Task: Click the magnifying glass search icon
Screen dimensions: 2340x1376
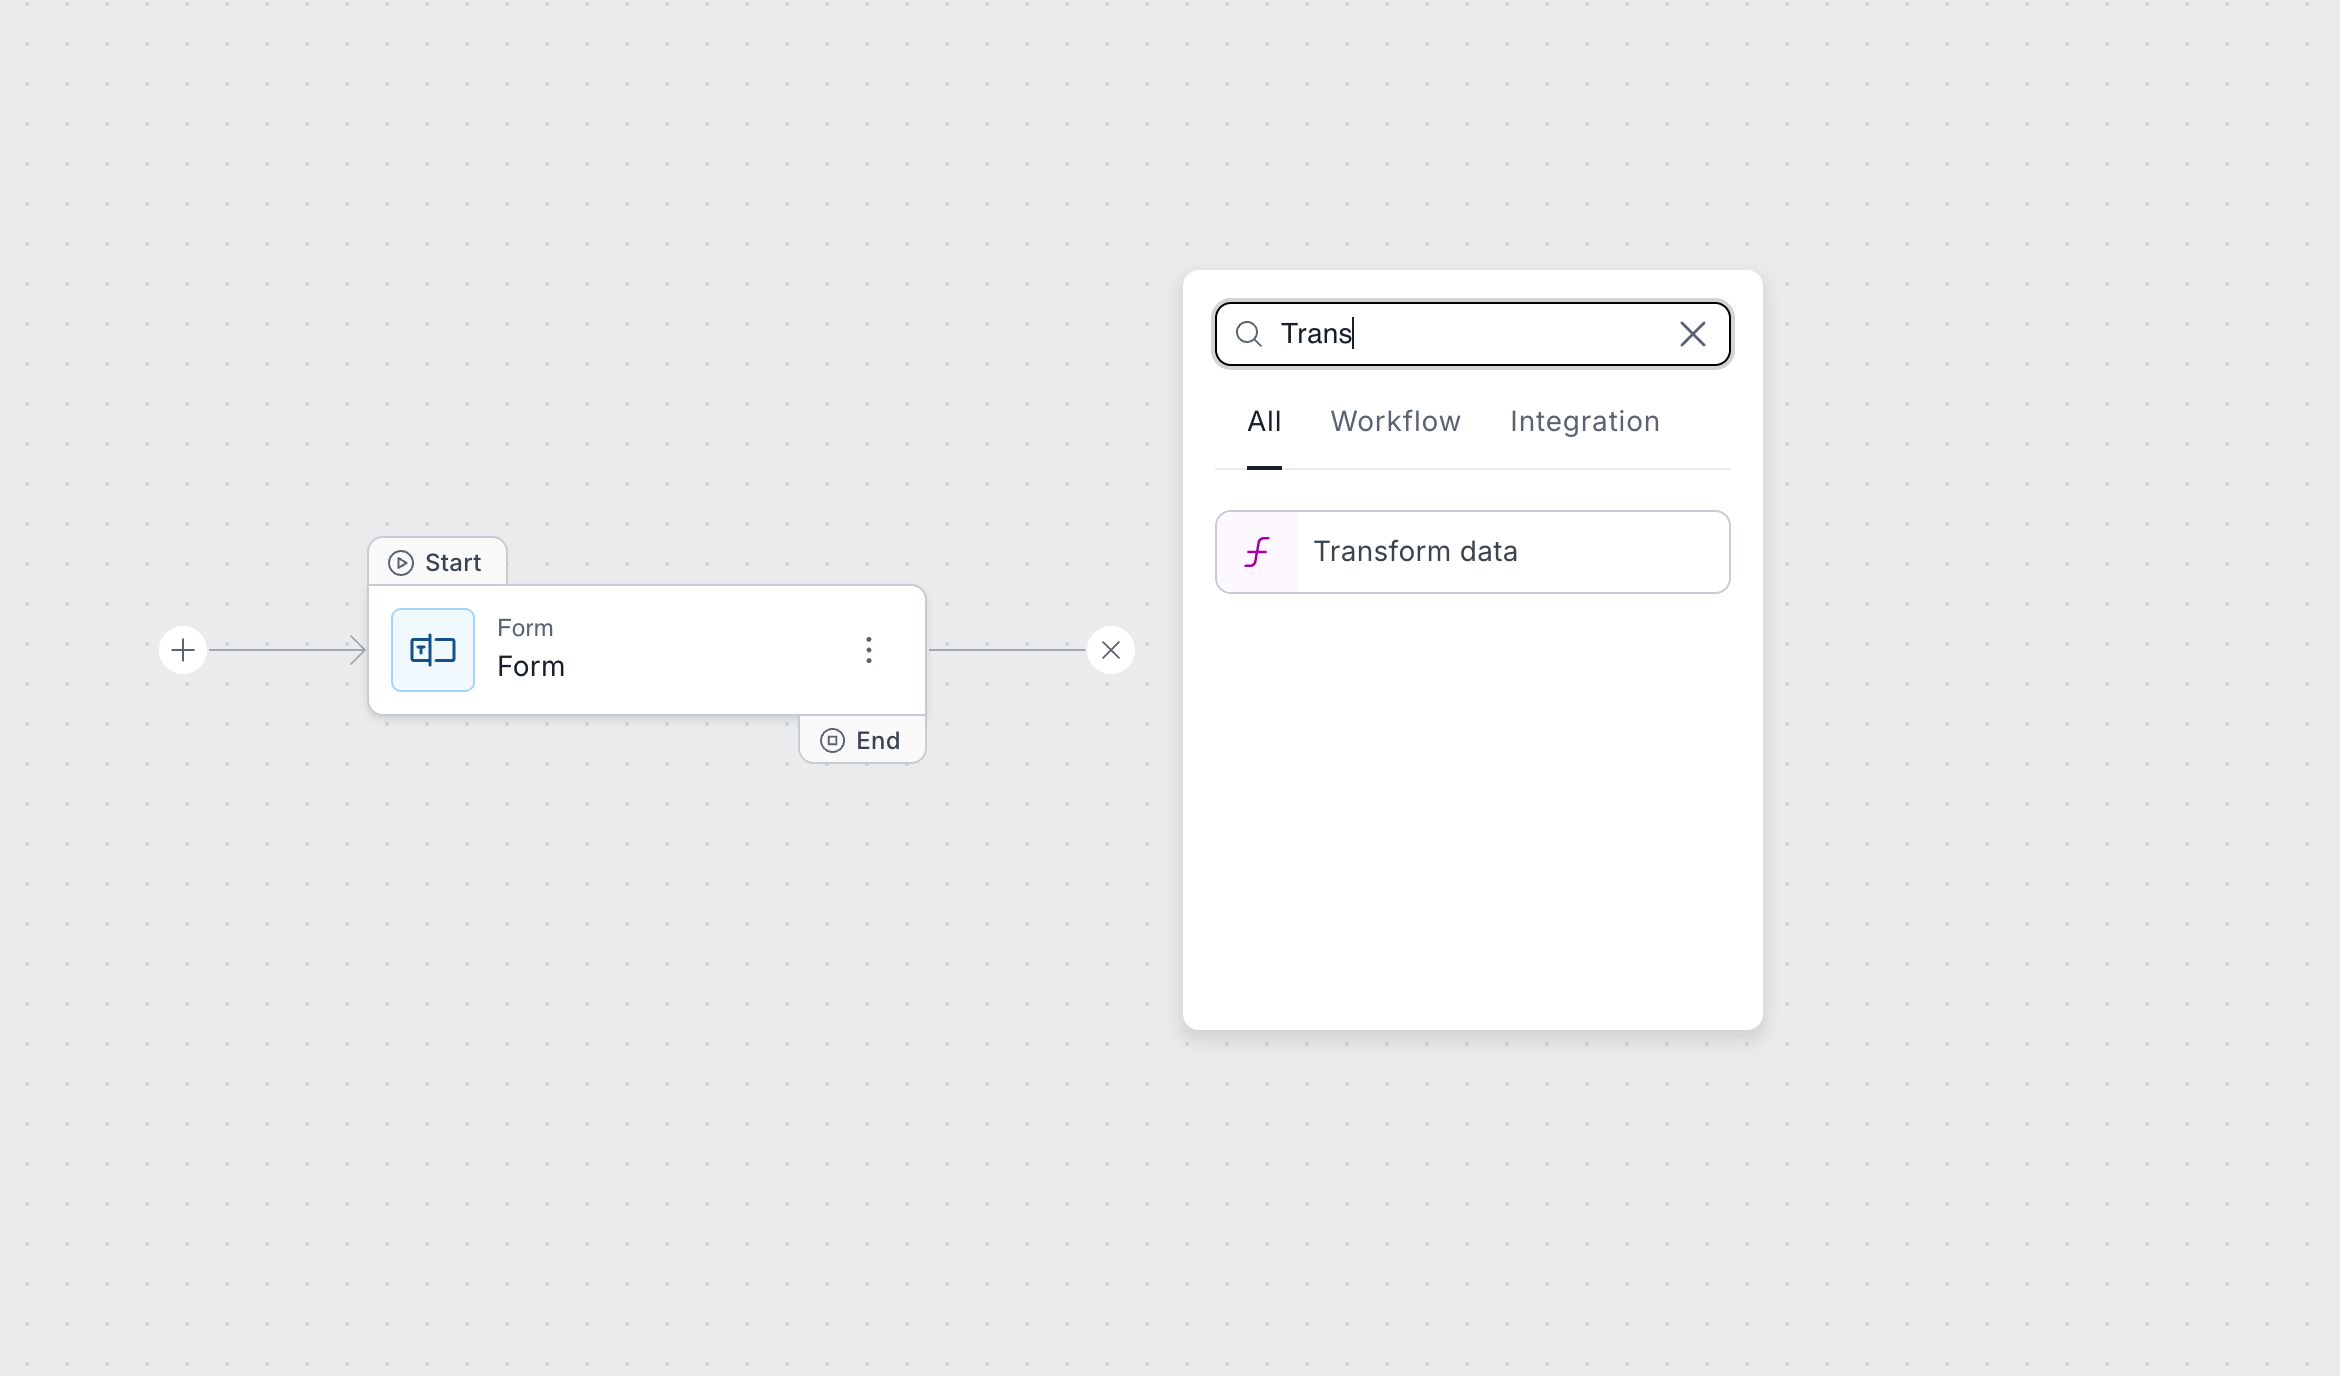Action: tap(1248, 334)
